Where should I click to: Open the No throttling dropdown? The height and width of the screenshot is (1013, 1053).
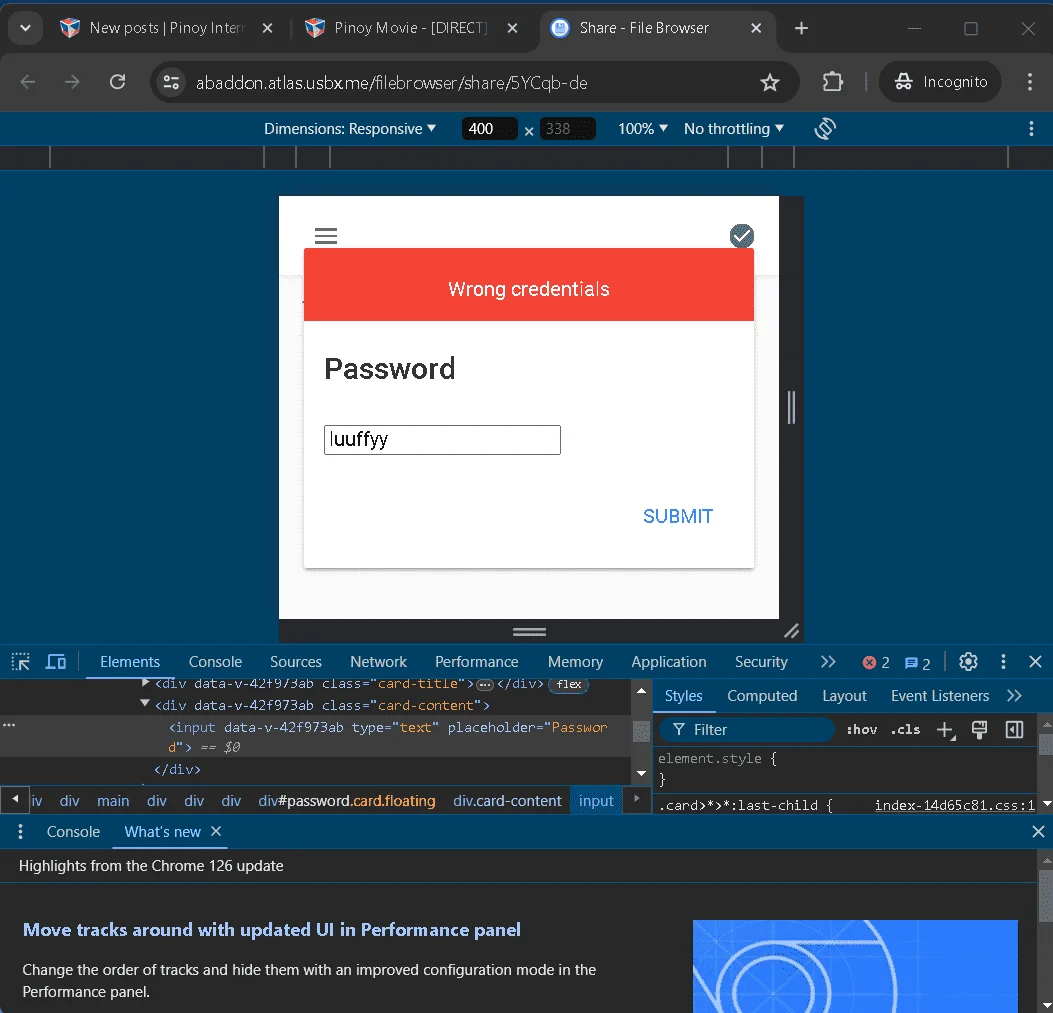(733, 128)
